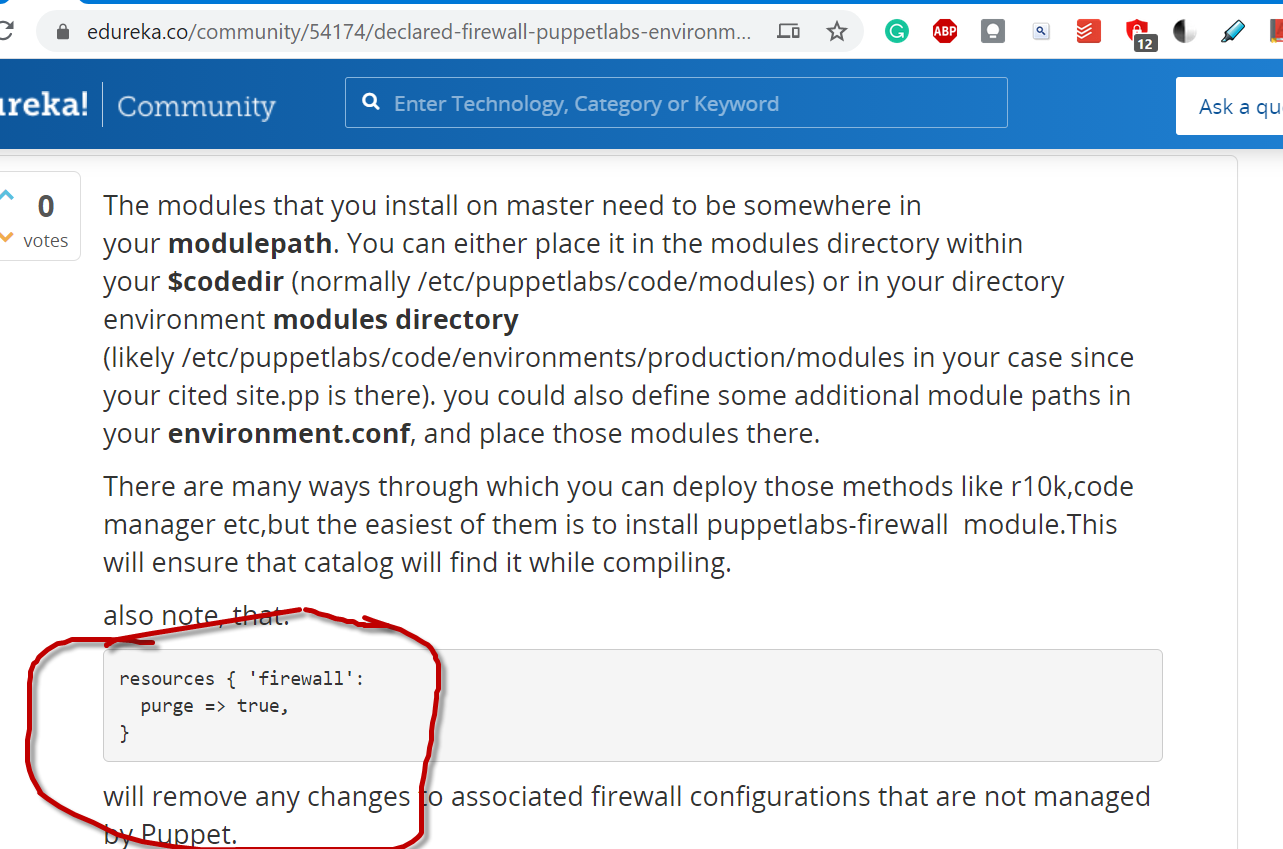Click the magnifier search extension icon
The height and width of the screenshot is (849, 1283).
click(1041, 32)
